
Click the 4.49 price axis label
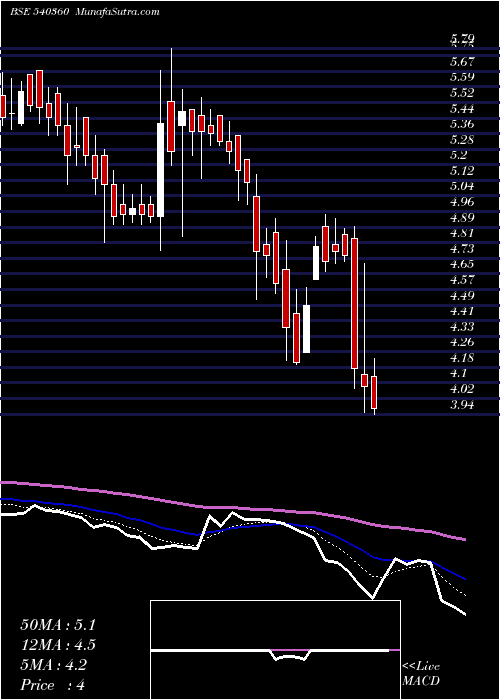tap(462, 296)
